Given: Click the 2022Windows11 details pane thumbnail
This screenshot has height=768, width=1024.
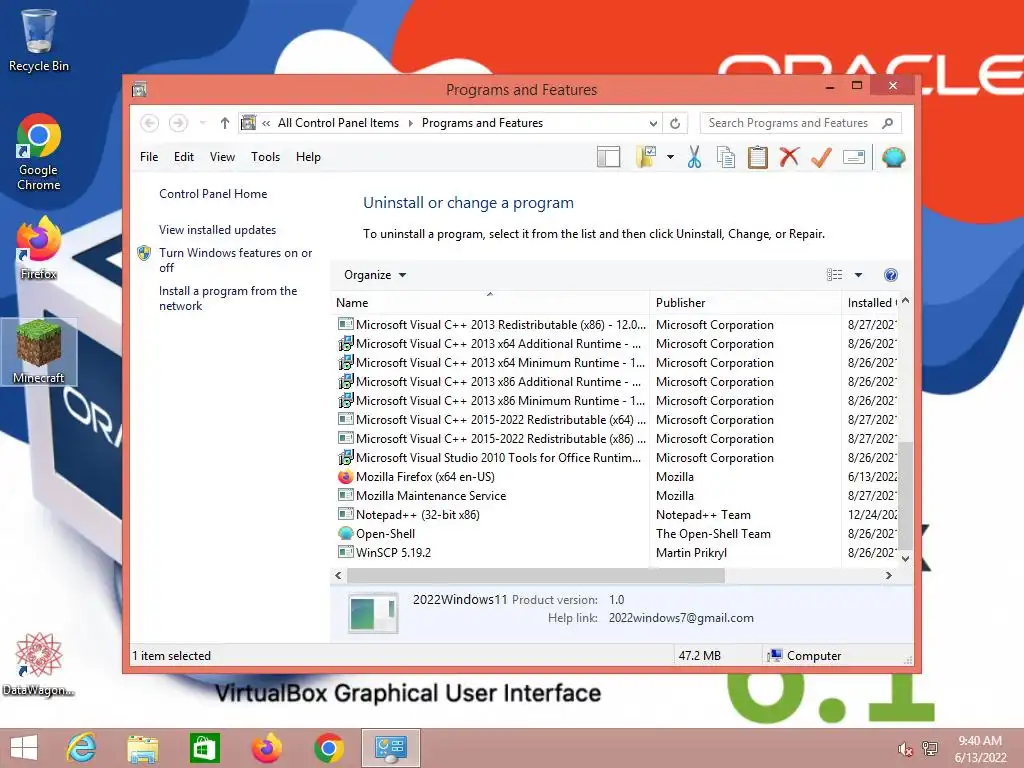Looking at the screenshot, I should (x=373, y=614).
